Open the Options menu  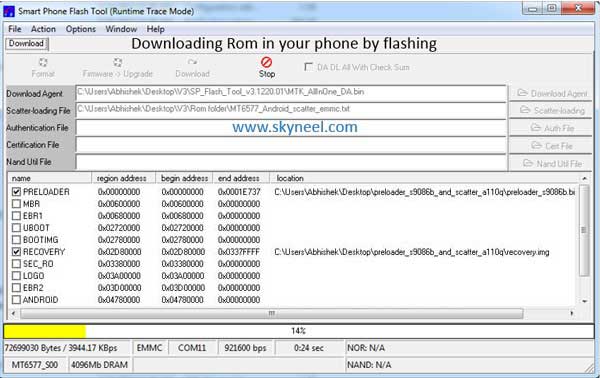(80, 29)
